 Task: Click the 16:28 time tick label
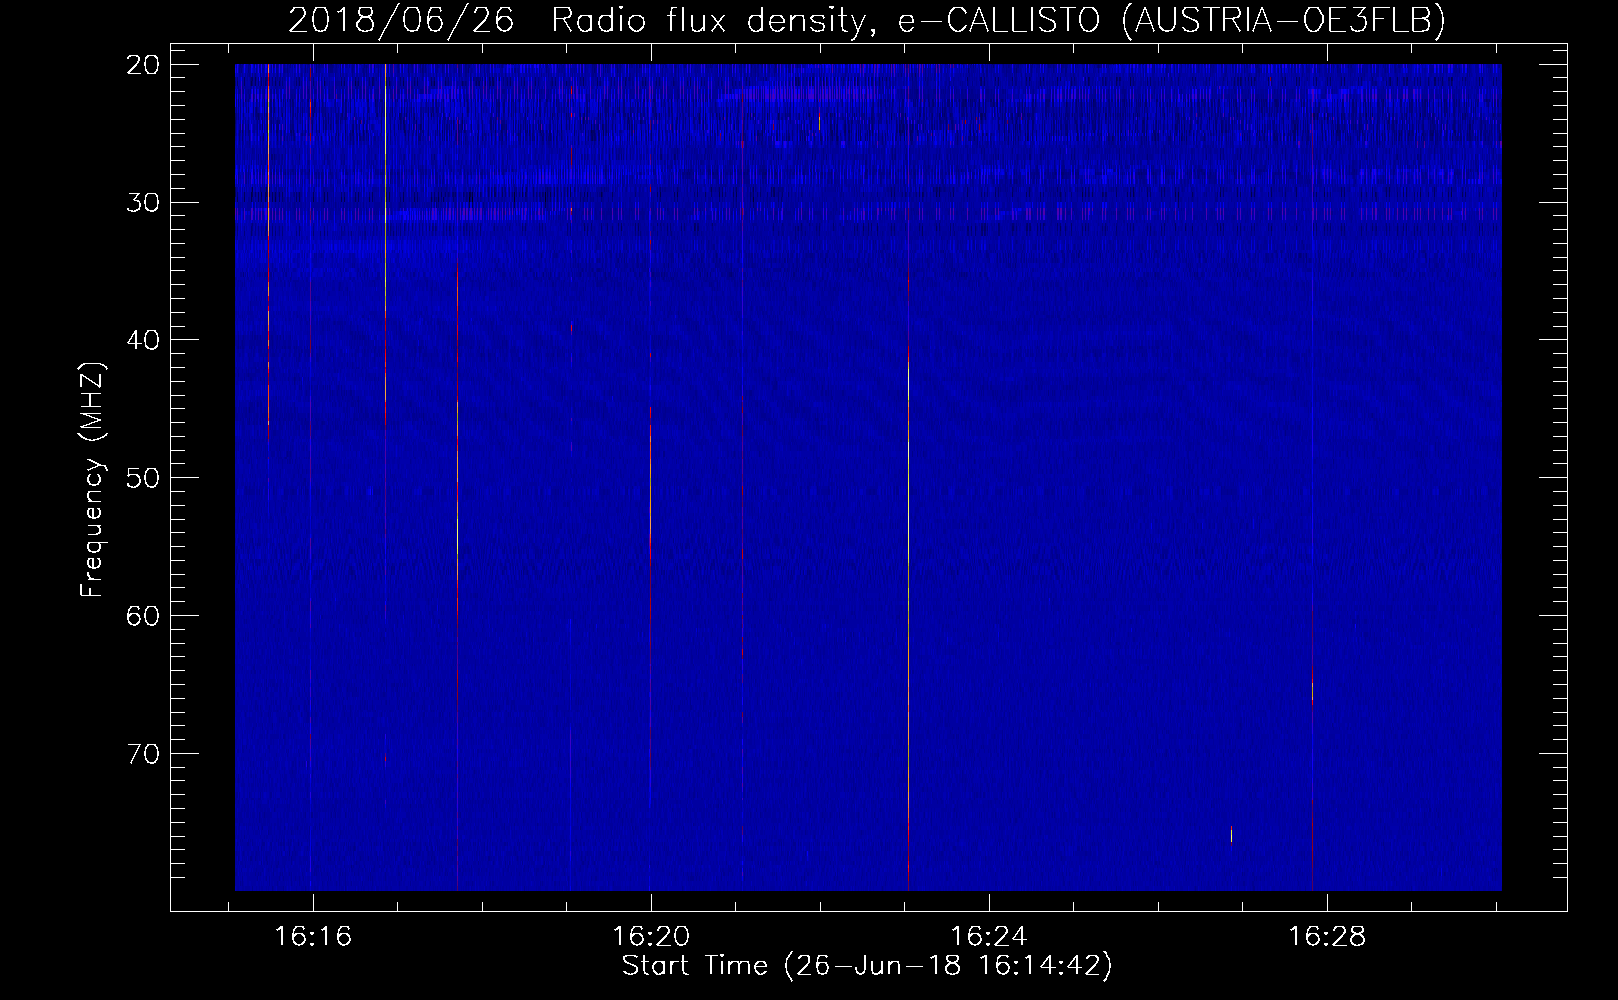coord(1326,937)
